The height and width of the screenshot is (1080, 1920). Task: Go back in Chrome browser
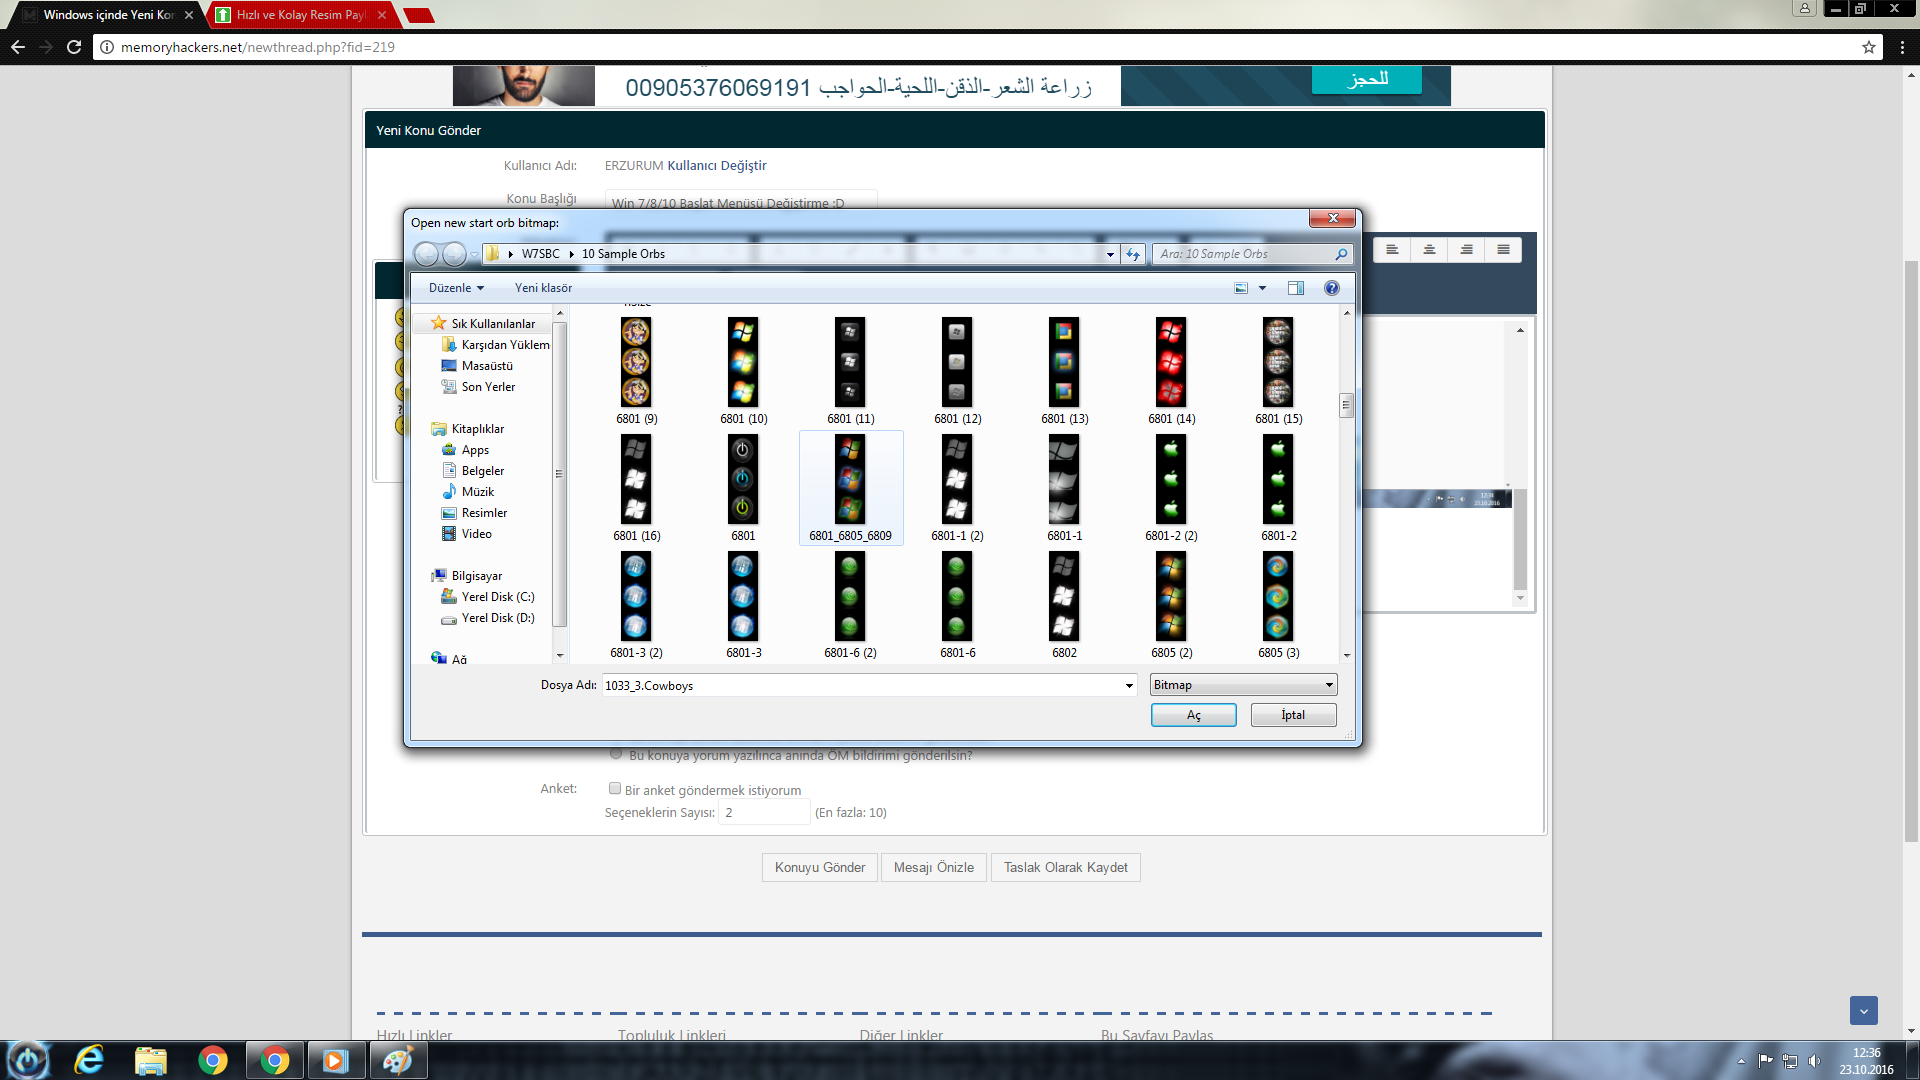coord(18,47)
